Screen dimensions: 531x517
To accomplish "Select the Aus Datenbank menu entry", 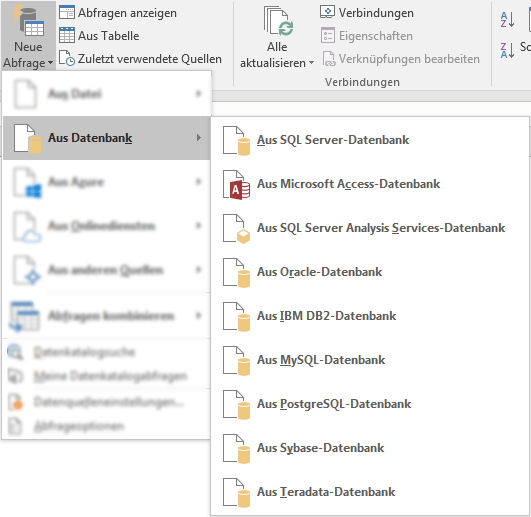I will pyautogui.click(x=107, y=138).
